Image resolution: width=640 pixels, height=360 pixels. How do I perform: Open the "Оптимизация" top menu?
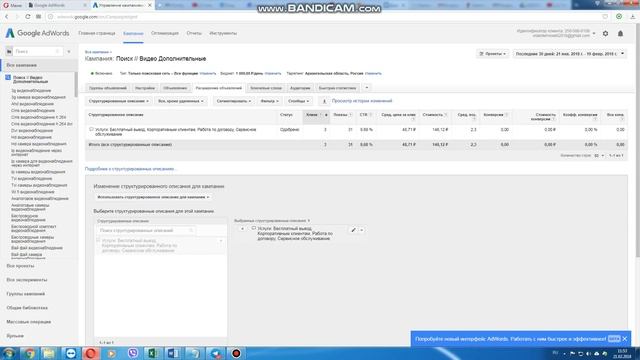coord(164,33)
